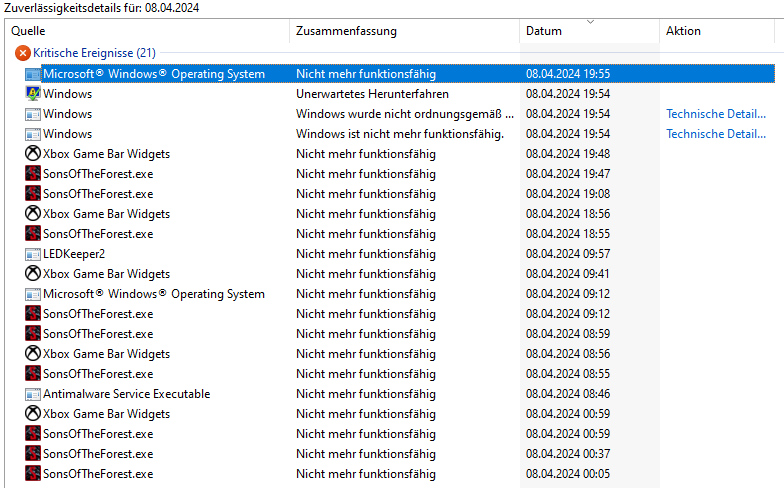This screenshot has width=784, height=488.
Task: Click icon of Windows ist nicht mehr funktionsfähig row
Action: point(33,134)
